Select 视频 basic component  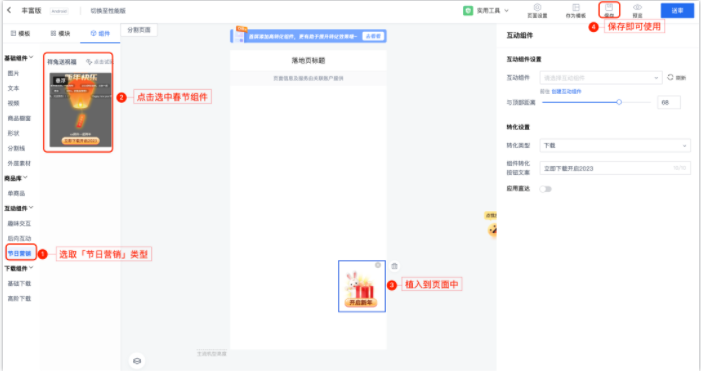pyautogui.click(x=13, y=103)
